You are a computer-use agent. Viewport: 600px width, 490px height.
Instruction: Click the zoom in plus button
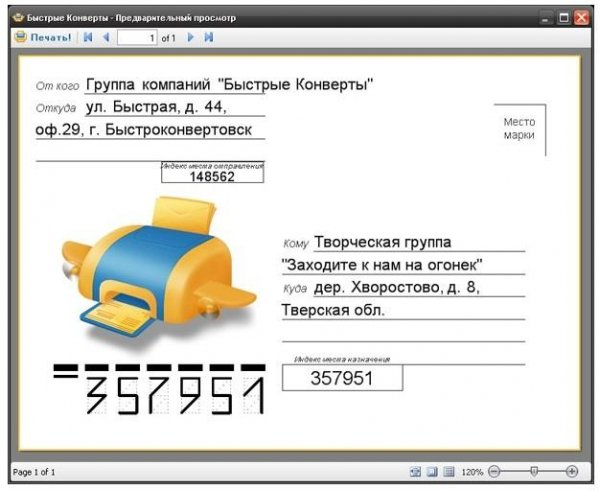572,471
